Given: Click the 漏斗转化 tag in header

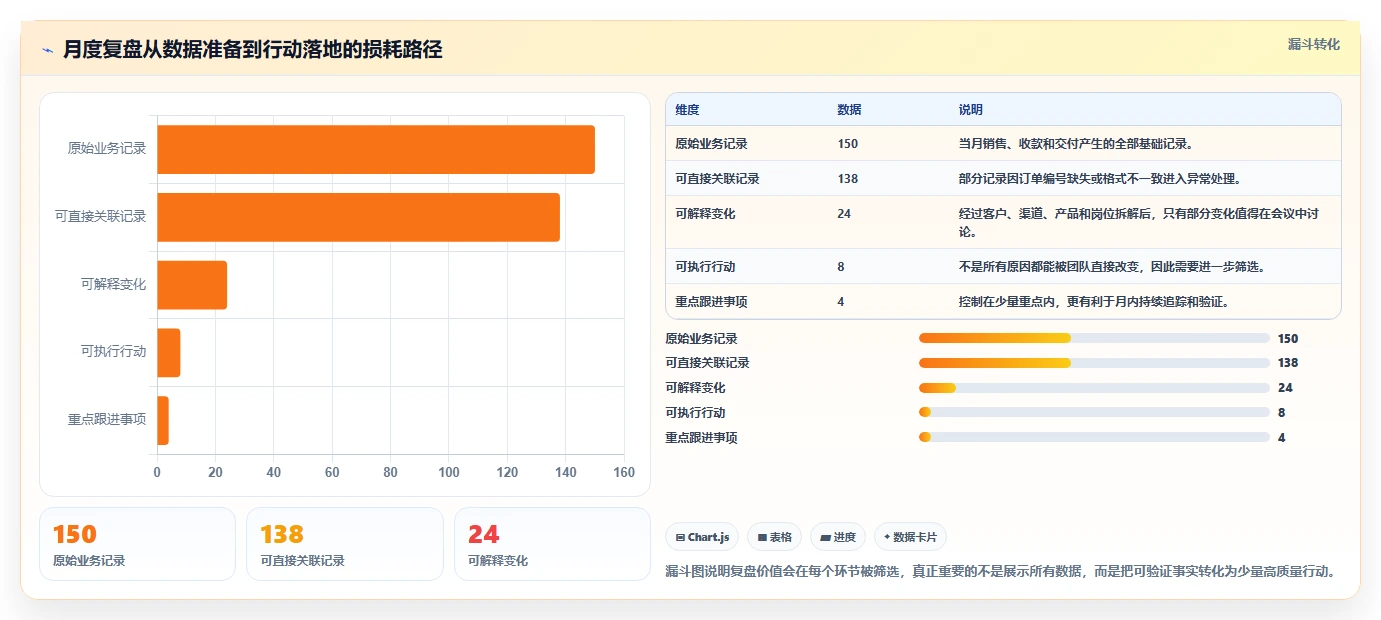Looking at the screenshot, I should pos(1313,44).
